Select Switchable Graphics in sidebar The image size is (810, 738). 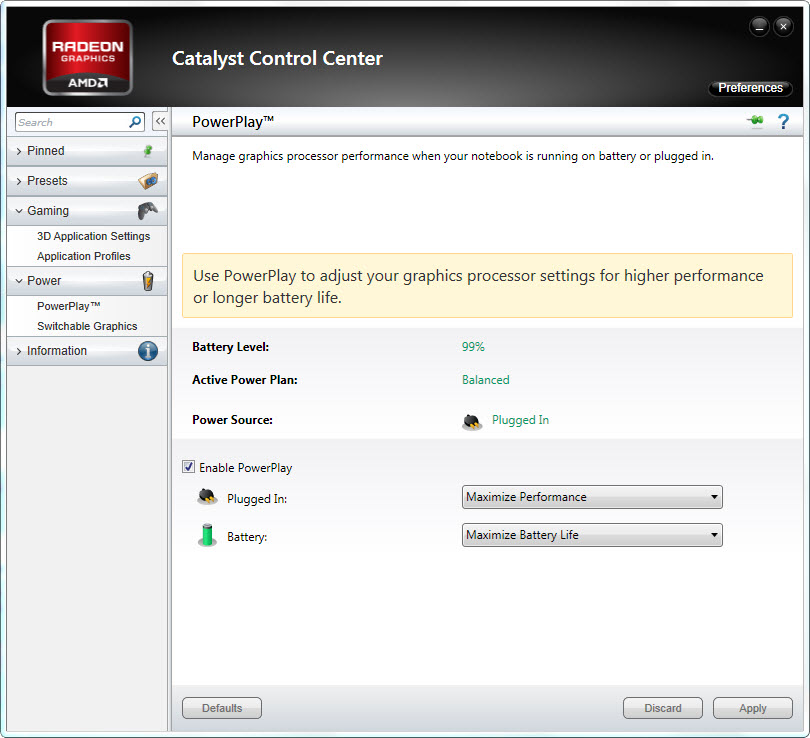(x=87, y=326)
